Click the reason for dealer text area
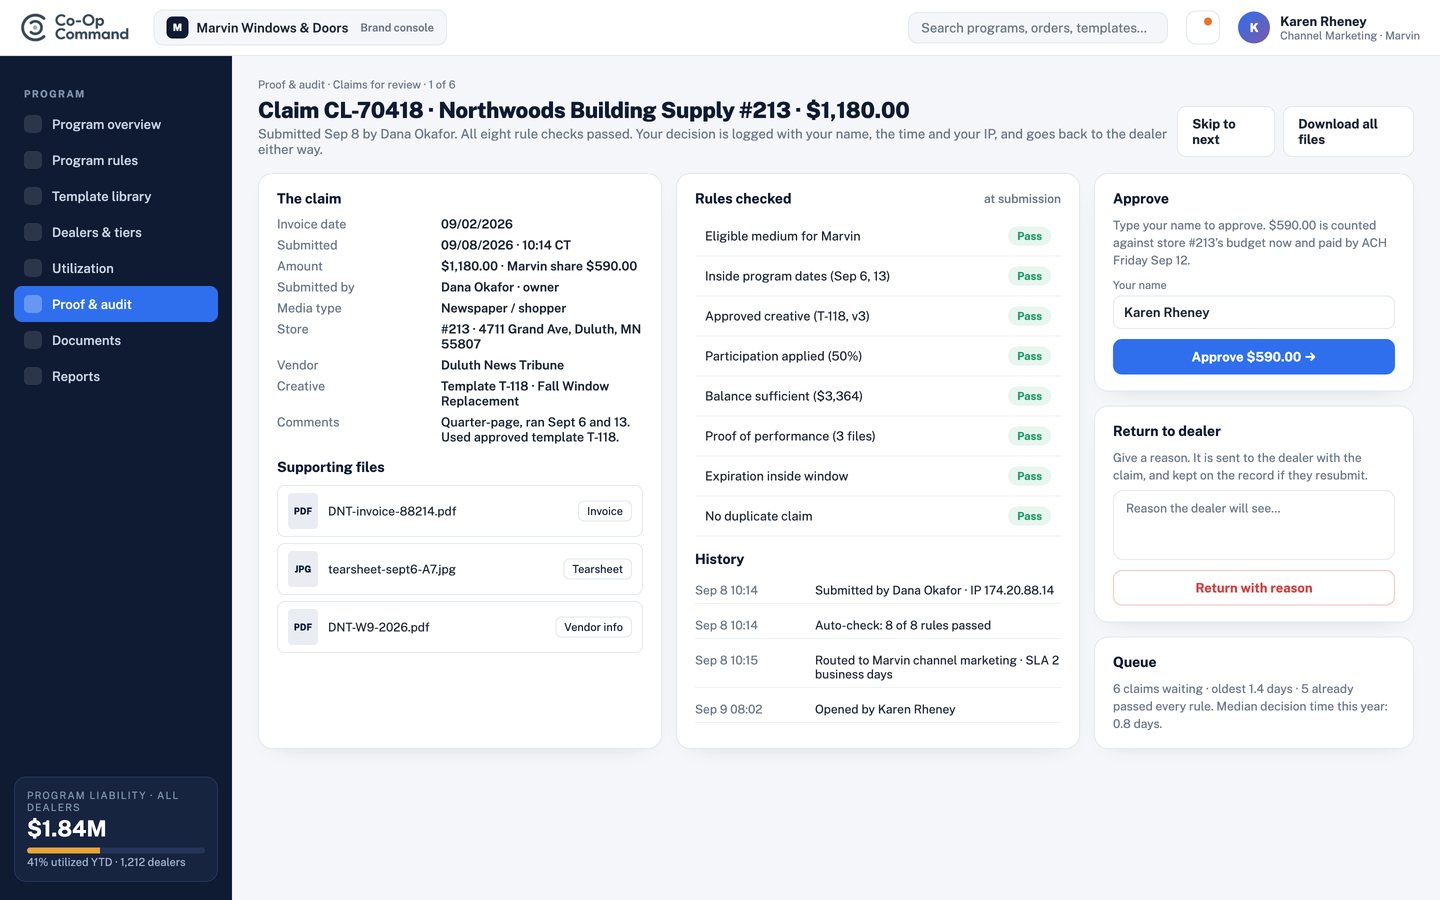Image resolution: width=1440 pixels, height=900 pixels. pyautogui.click(x=1254, y=525)
